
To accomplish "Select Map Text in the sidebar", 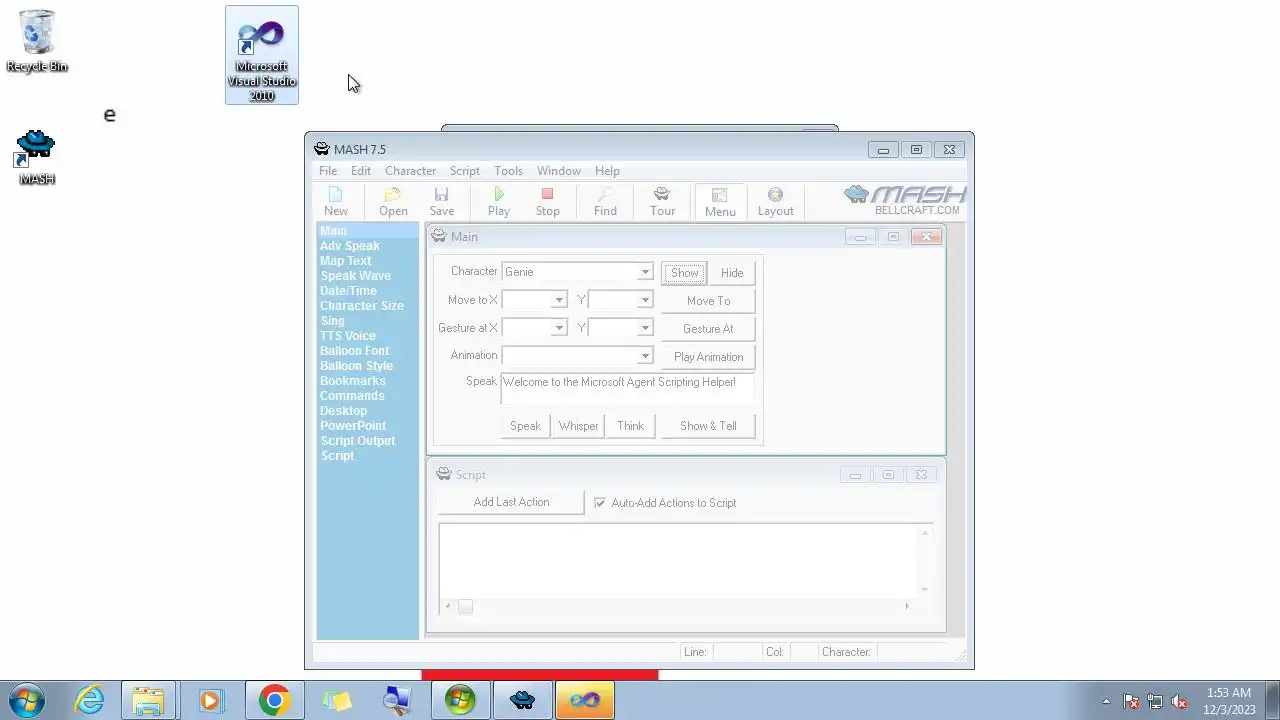I will (345, 261).
